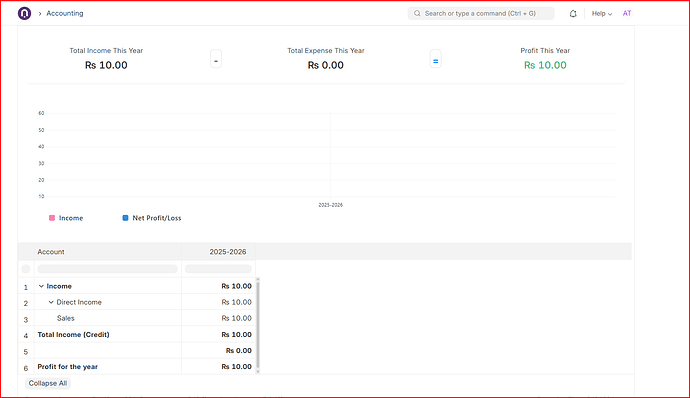Click Total Expense This Year value Rs 0.00
Image resolution: width=690 pixels, height=398 pixels.
(x=326, y=65)
